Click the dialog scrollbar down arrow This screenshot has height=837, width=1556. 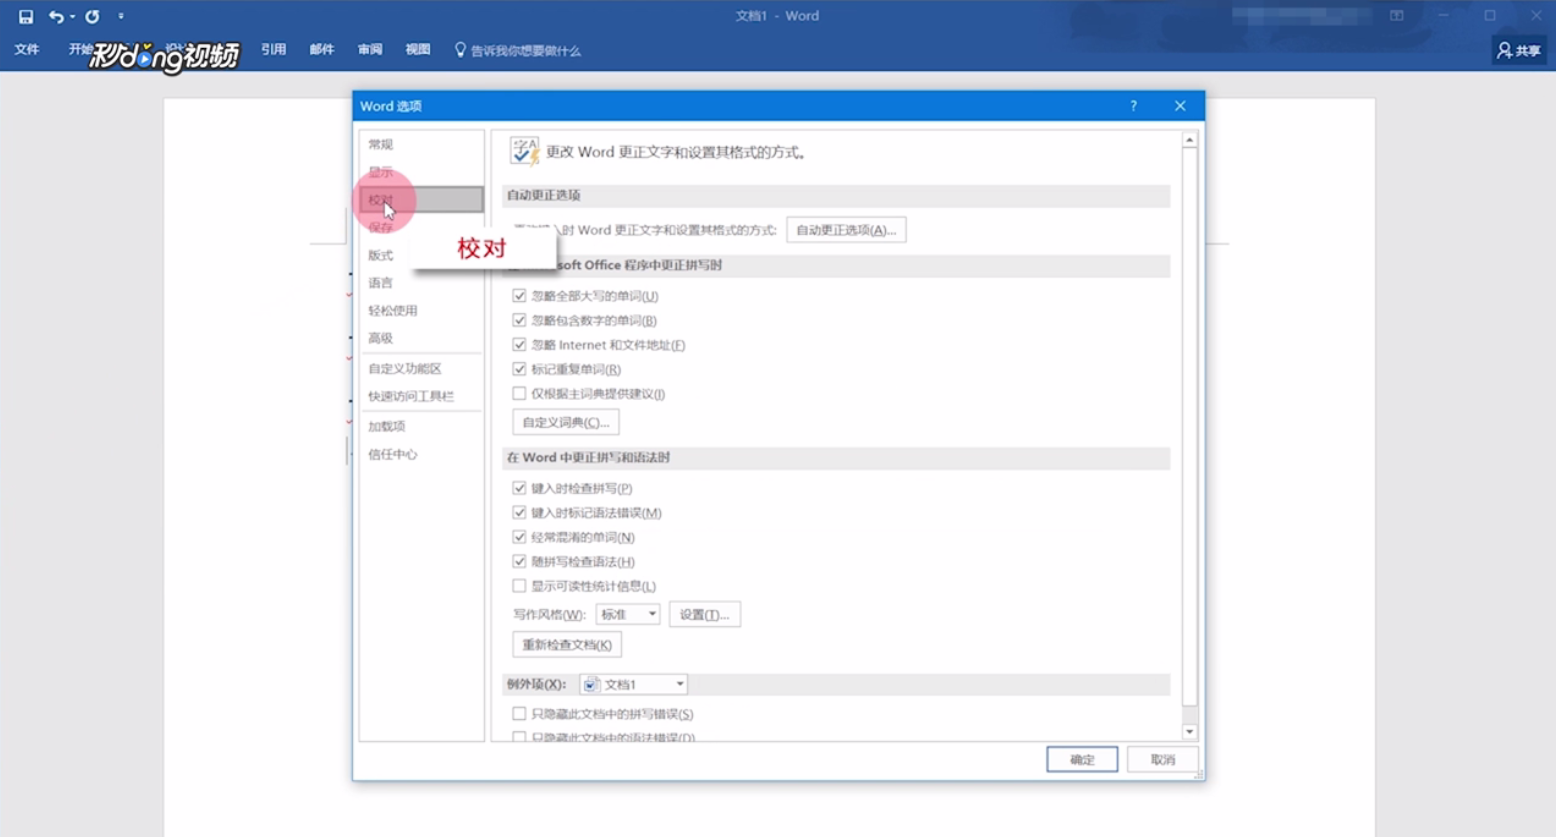[x=1190, y=732]
